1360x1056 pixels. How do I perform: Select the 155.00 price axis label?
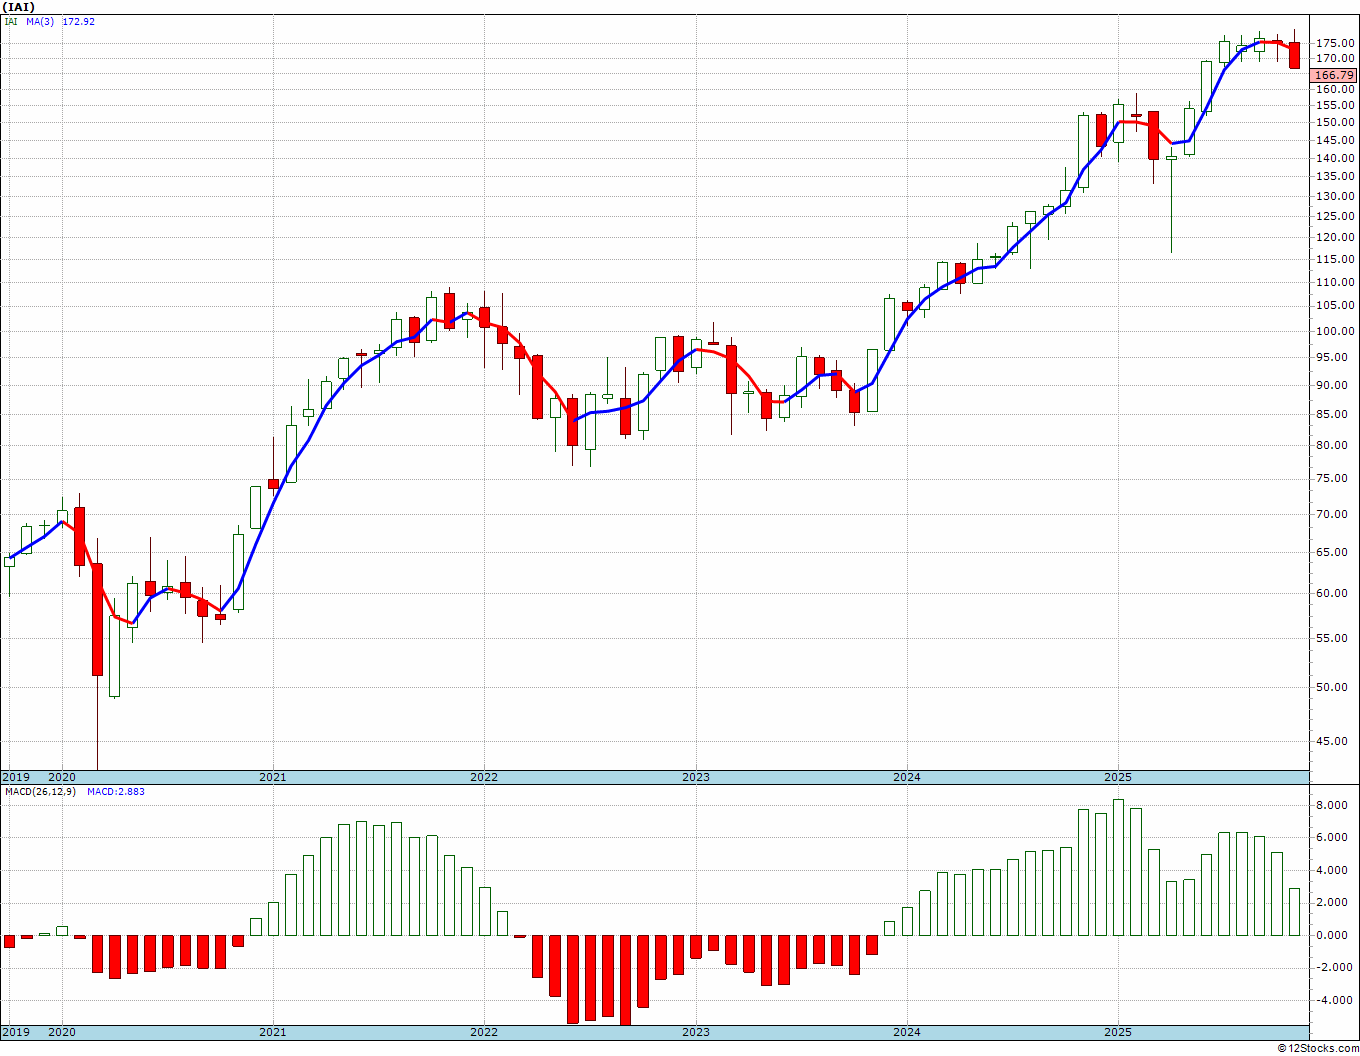(1335, 105)
